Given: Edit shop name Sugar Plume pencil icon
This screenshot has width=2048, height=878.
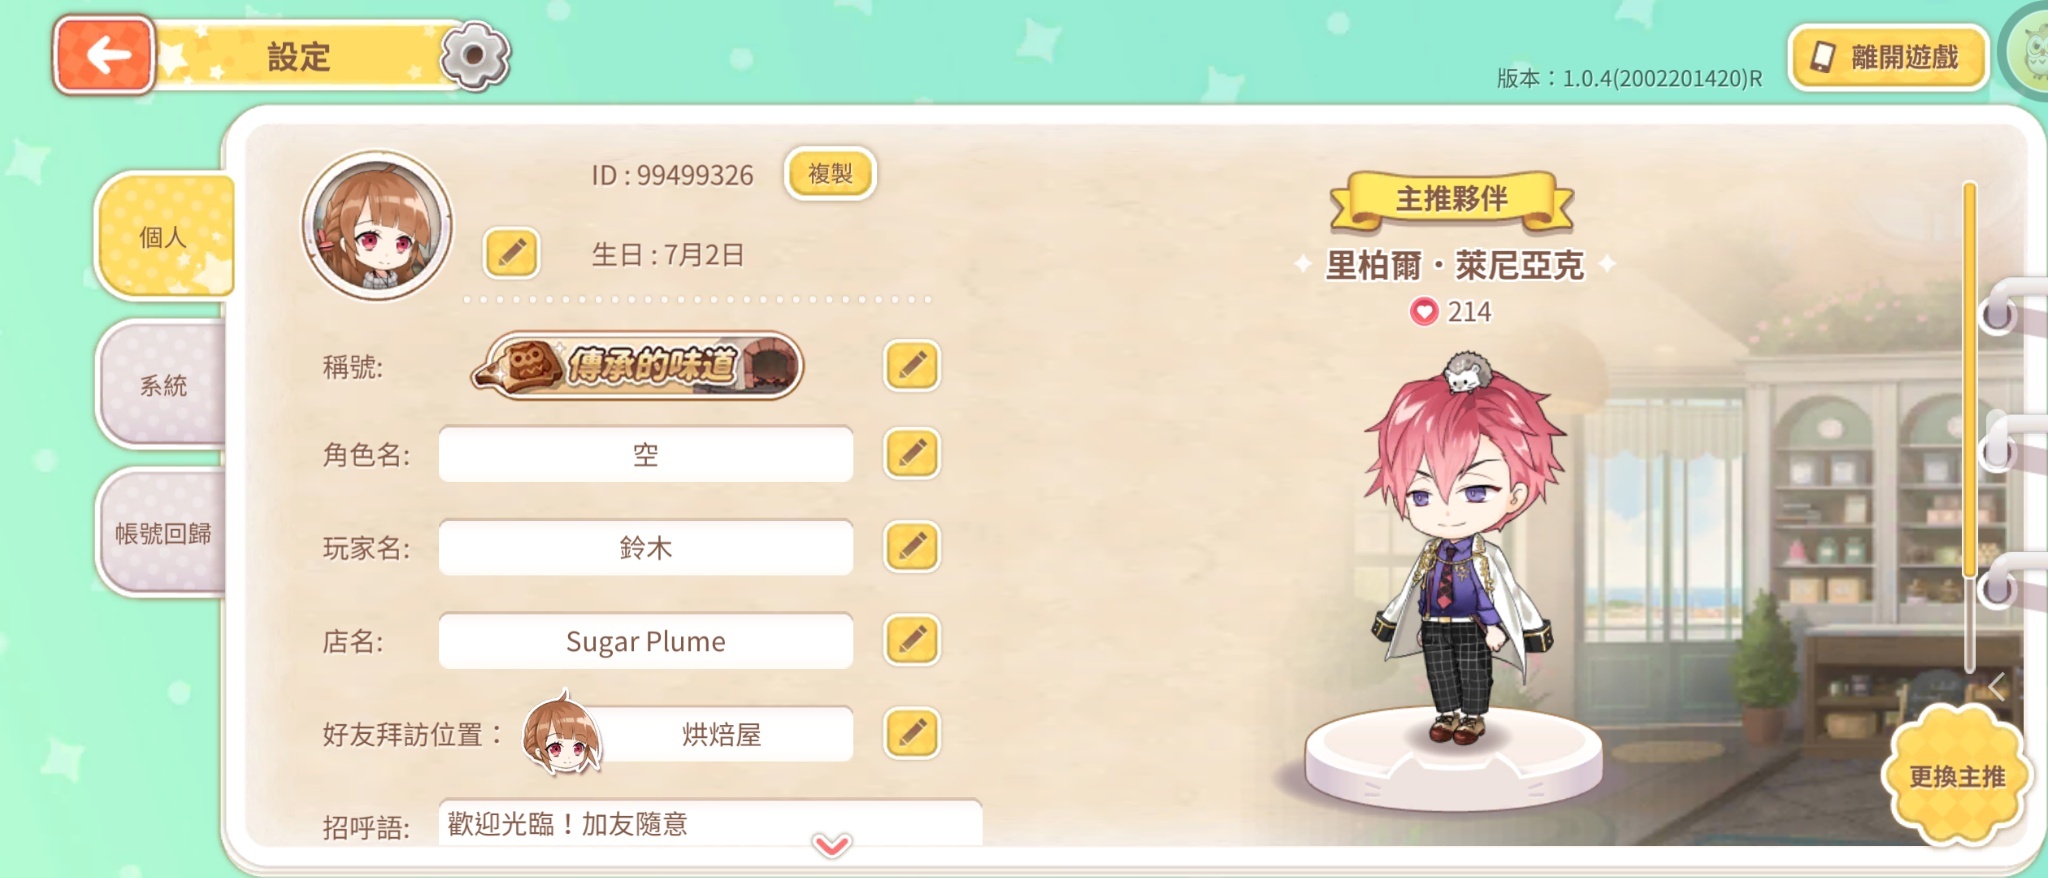Looking at the screenshot, I should 912,640.
